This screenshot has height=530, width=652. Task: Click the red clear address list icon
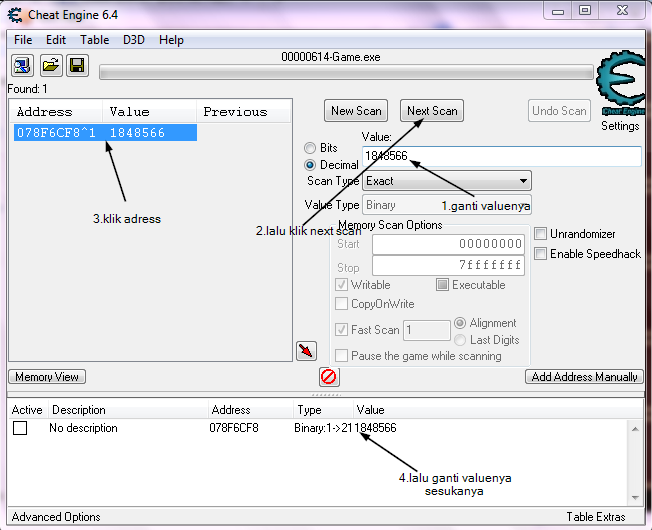[x=329, y=377]
